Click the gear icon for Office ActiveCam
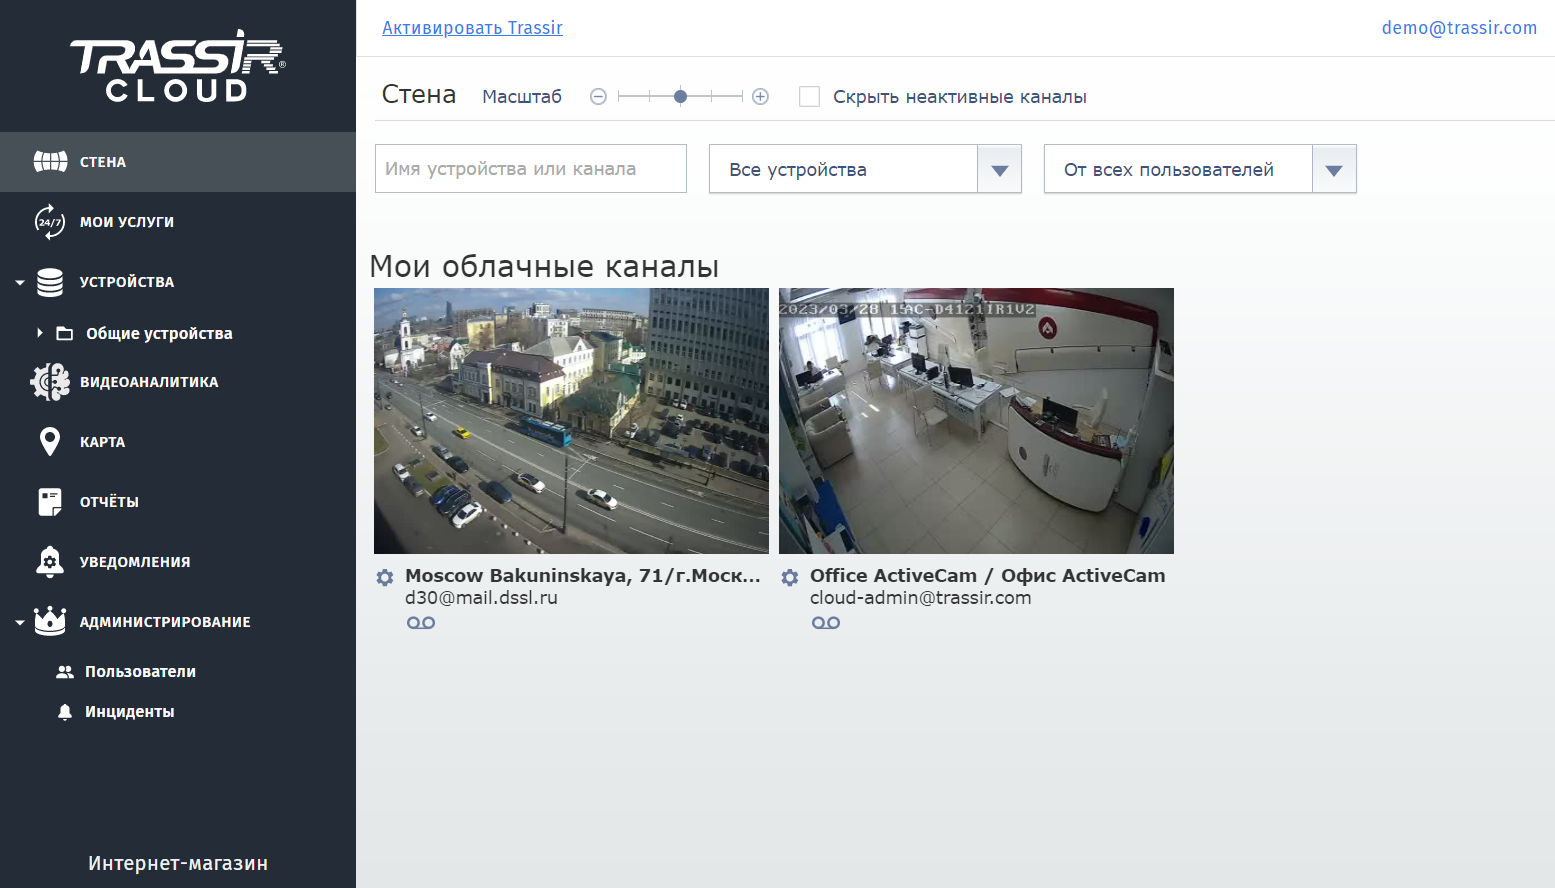 click(x=790, y=577)
